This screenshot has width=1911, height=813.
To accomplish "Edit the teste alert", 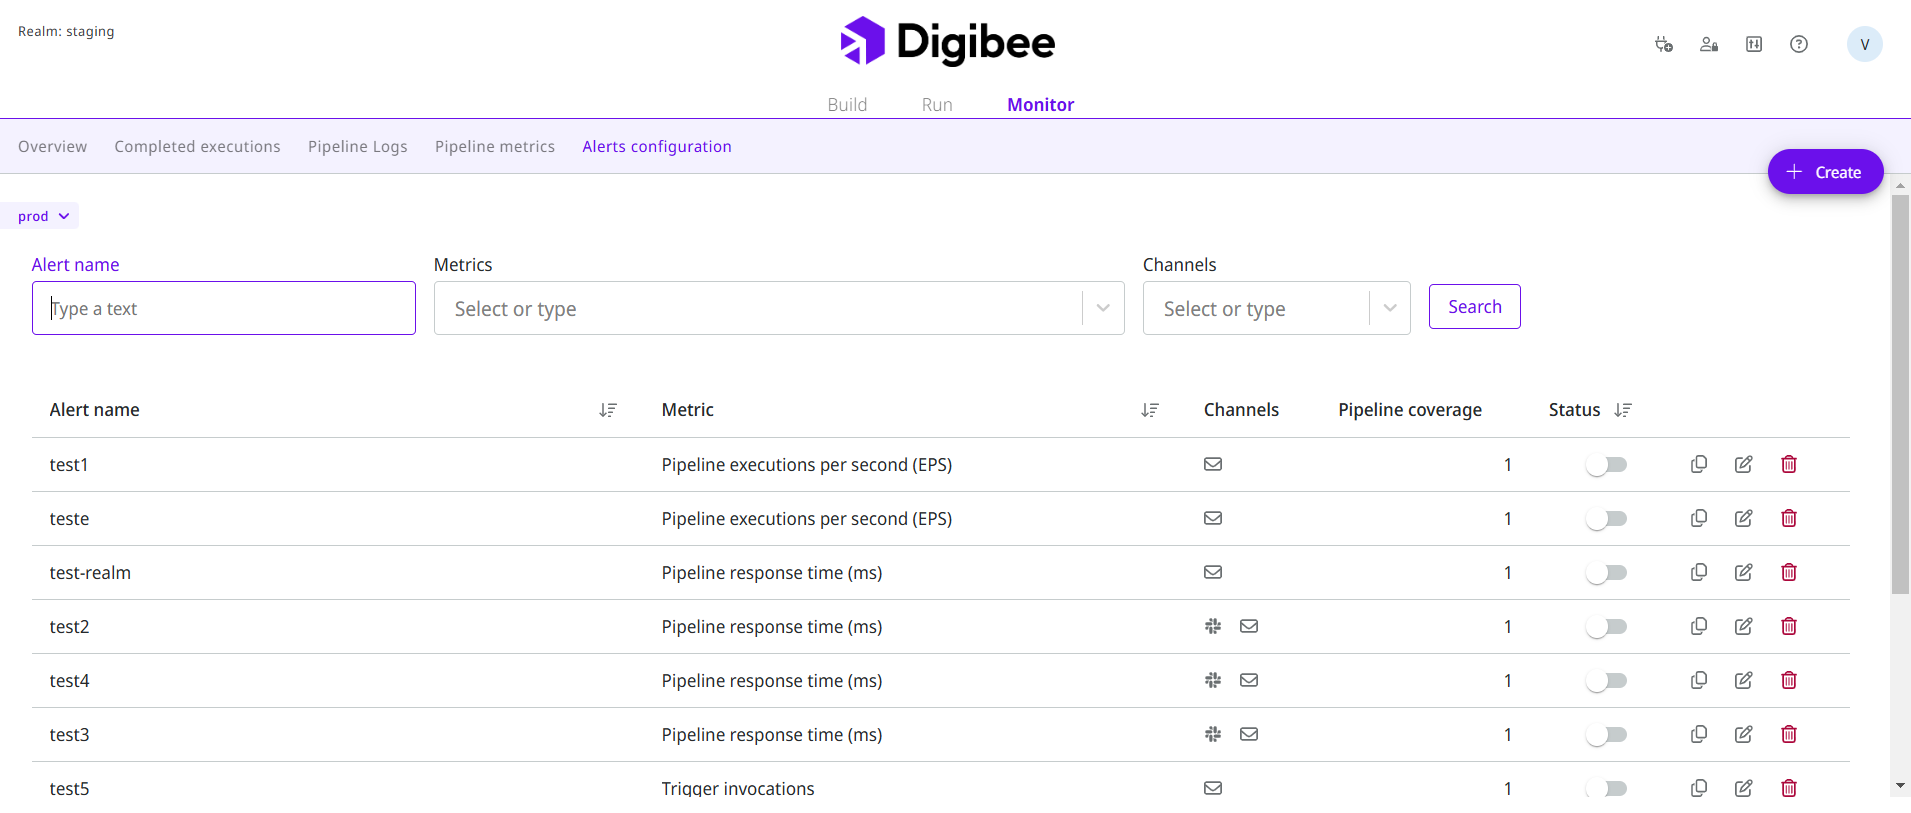I will (1743, 518).
